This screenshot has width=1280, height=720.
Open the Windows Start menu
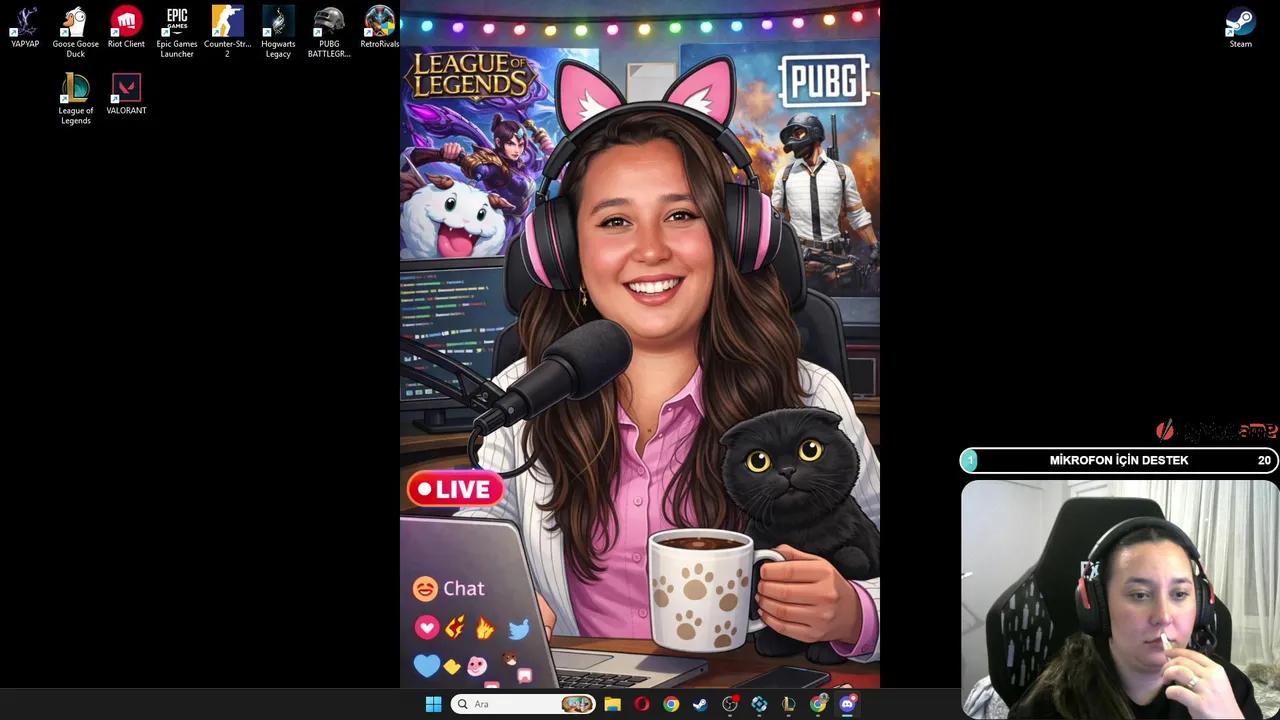pyautogui.click(x=433, y=704)
